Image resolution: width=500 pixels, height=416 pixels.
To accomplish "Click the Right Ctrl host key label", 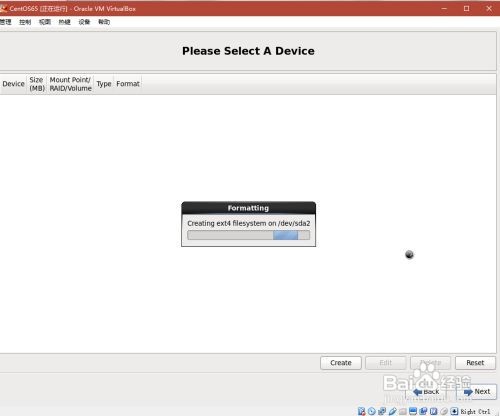I will pyautogui.click(x=475, y=412).
